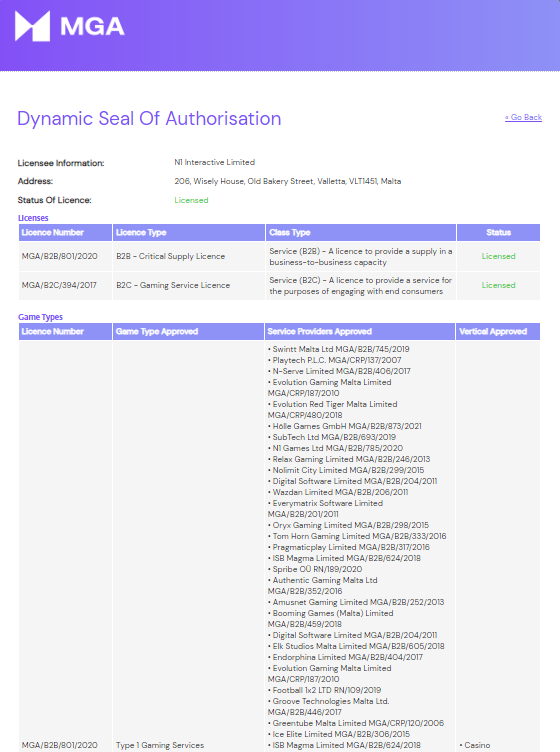Select the Licence Type column header
Viewport: 560px width, 752px height.
(189, 233)
